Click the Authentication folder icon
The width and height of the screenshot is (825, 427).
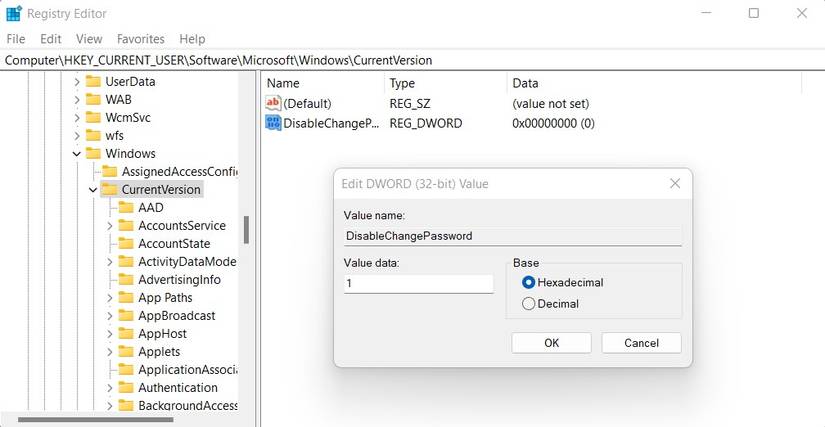[126, 388]
